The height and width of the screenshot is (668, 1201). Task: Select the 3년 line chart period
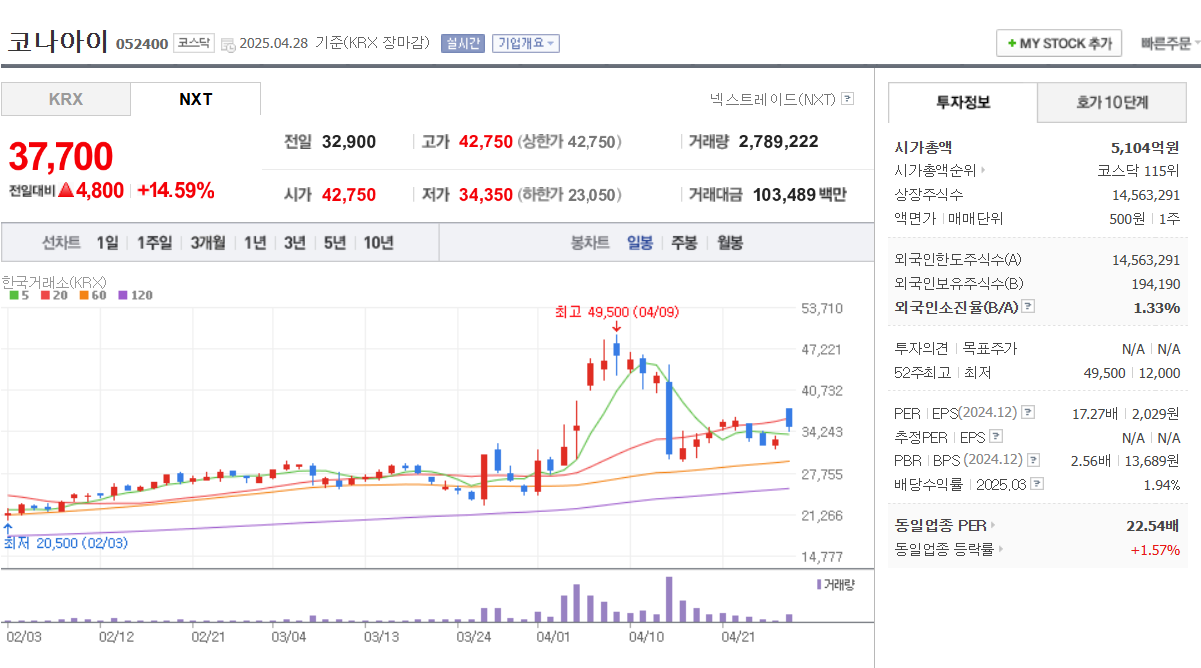(x=295, y=242)
